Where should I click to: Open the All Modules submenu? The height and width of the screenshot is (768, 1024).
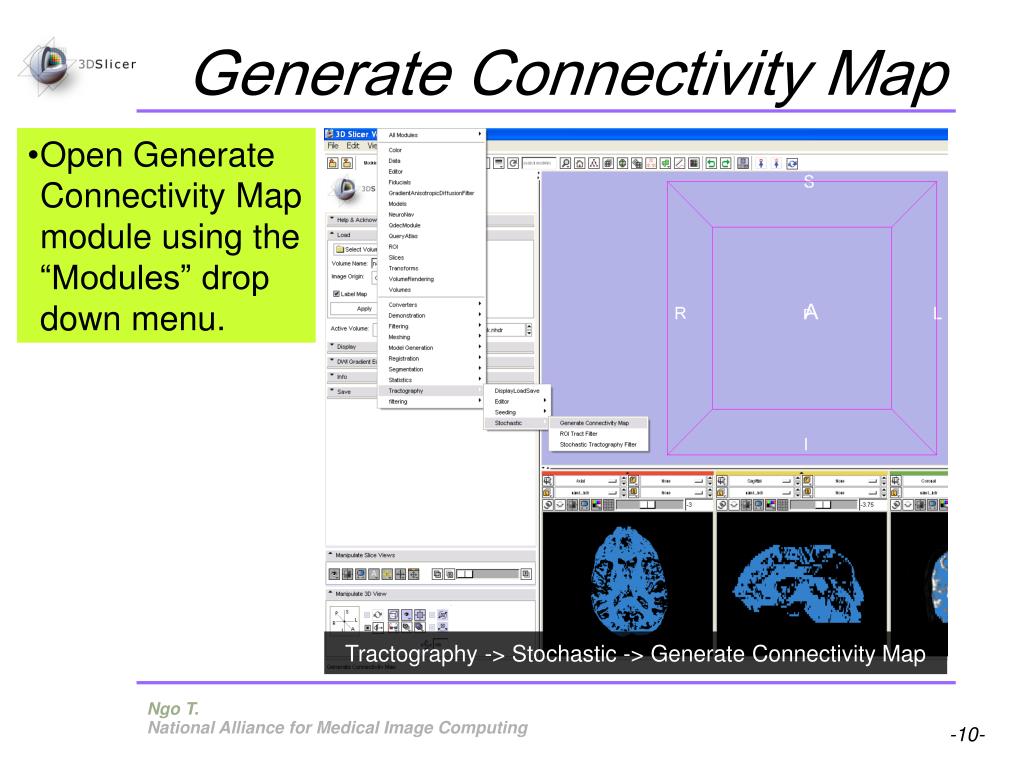pyautogui.click(x=431, y=135)
